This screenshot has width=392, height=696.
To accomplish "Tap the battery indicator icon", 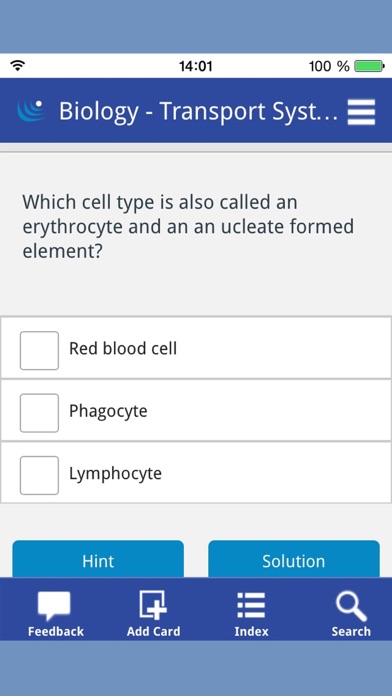I will pyautogui.click(x=369, y=67).
